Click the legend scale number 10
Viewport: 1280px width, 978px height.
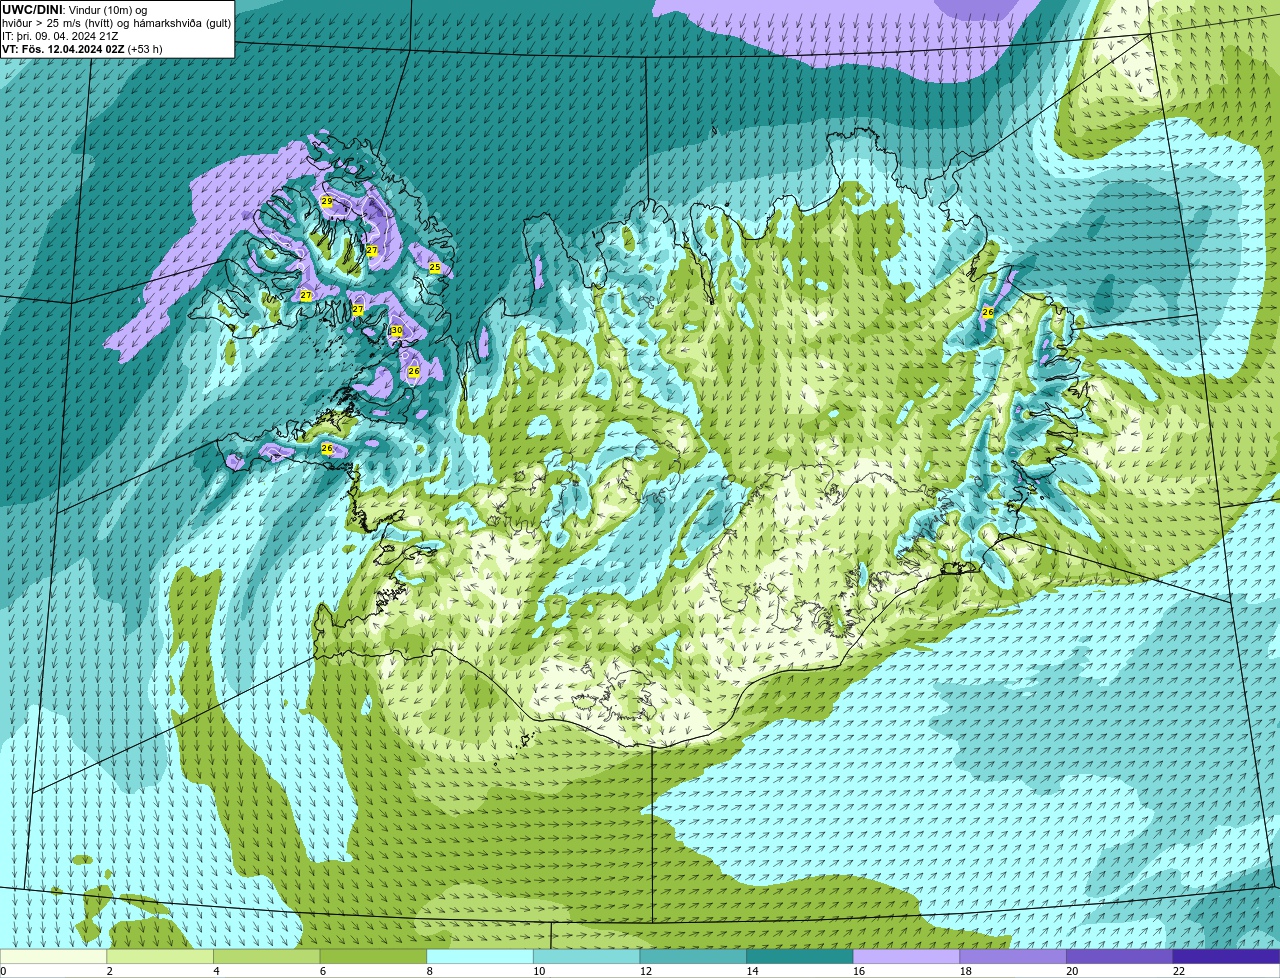pyautogui.click(x=539, y=971)
